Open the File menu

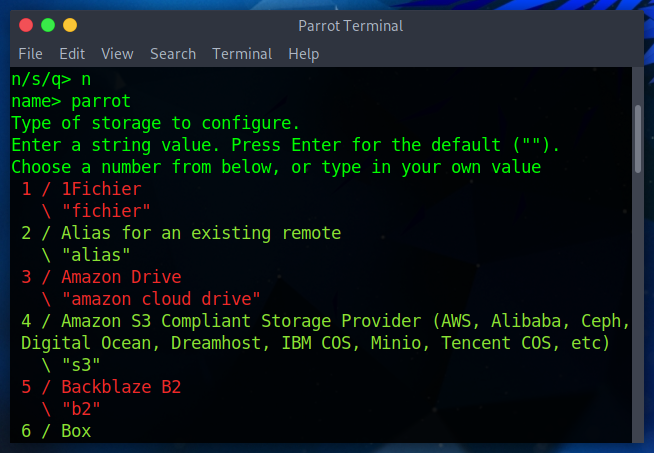tap(30, 54)
